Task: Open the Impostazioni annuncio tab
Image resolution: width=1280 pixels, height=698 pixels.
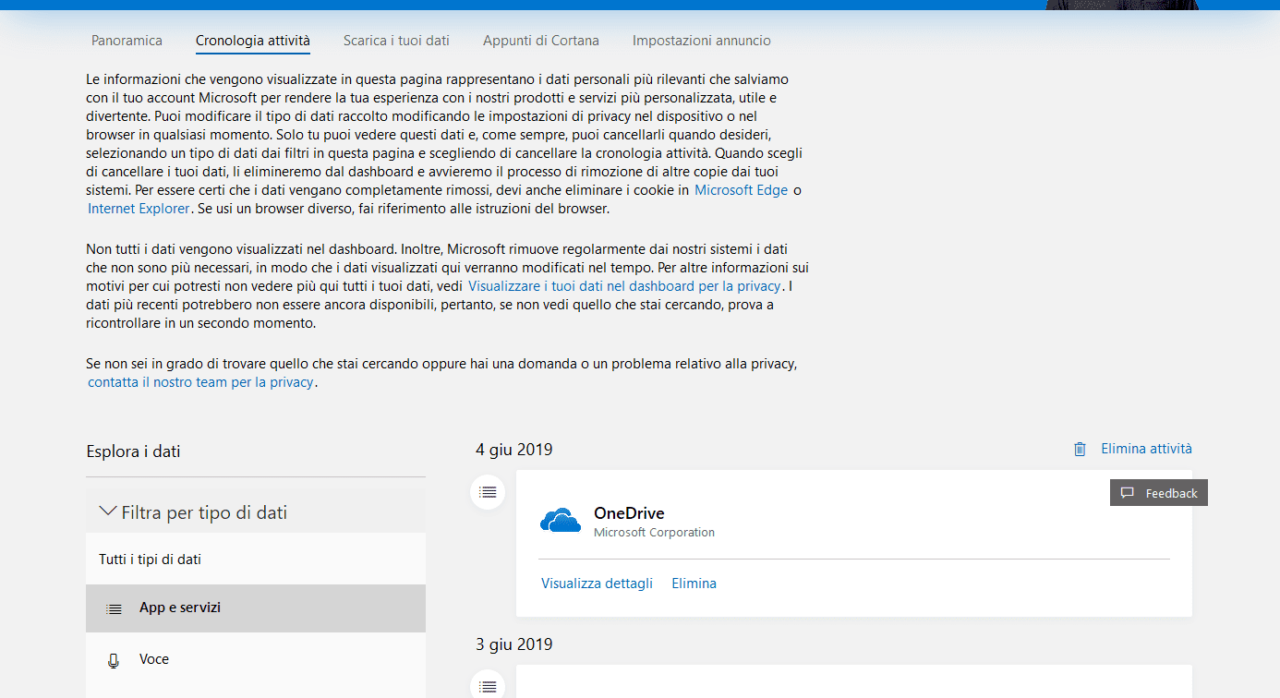Action: (x=701, y=41)
